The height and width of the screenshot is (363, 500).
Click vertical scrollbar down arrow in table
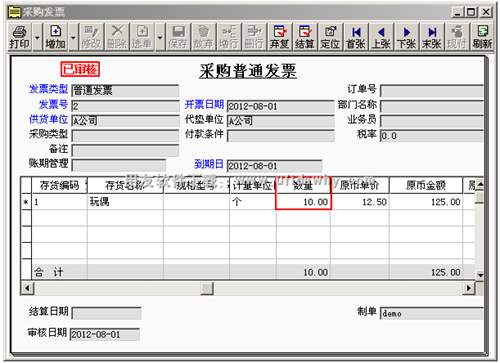tap(480, 275)
